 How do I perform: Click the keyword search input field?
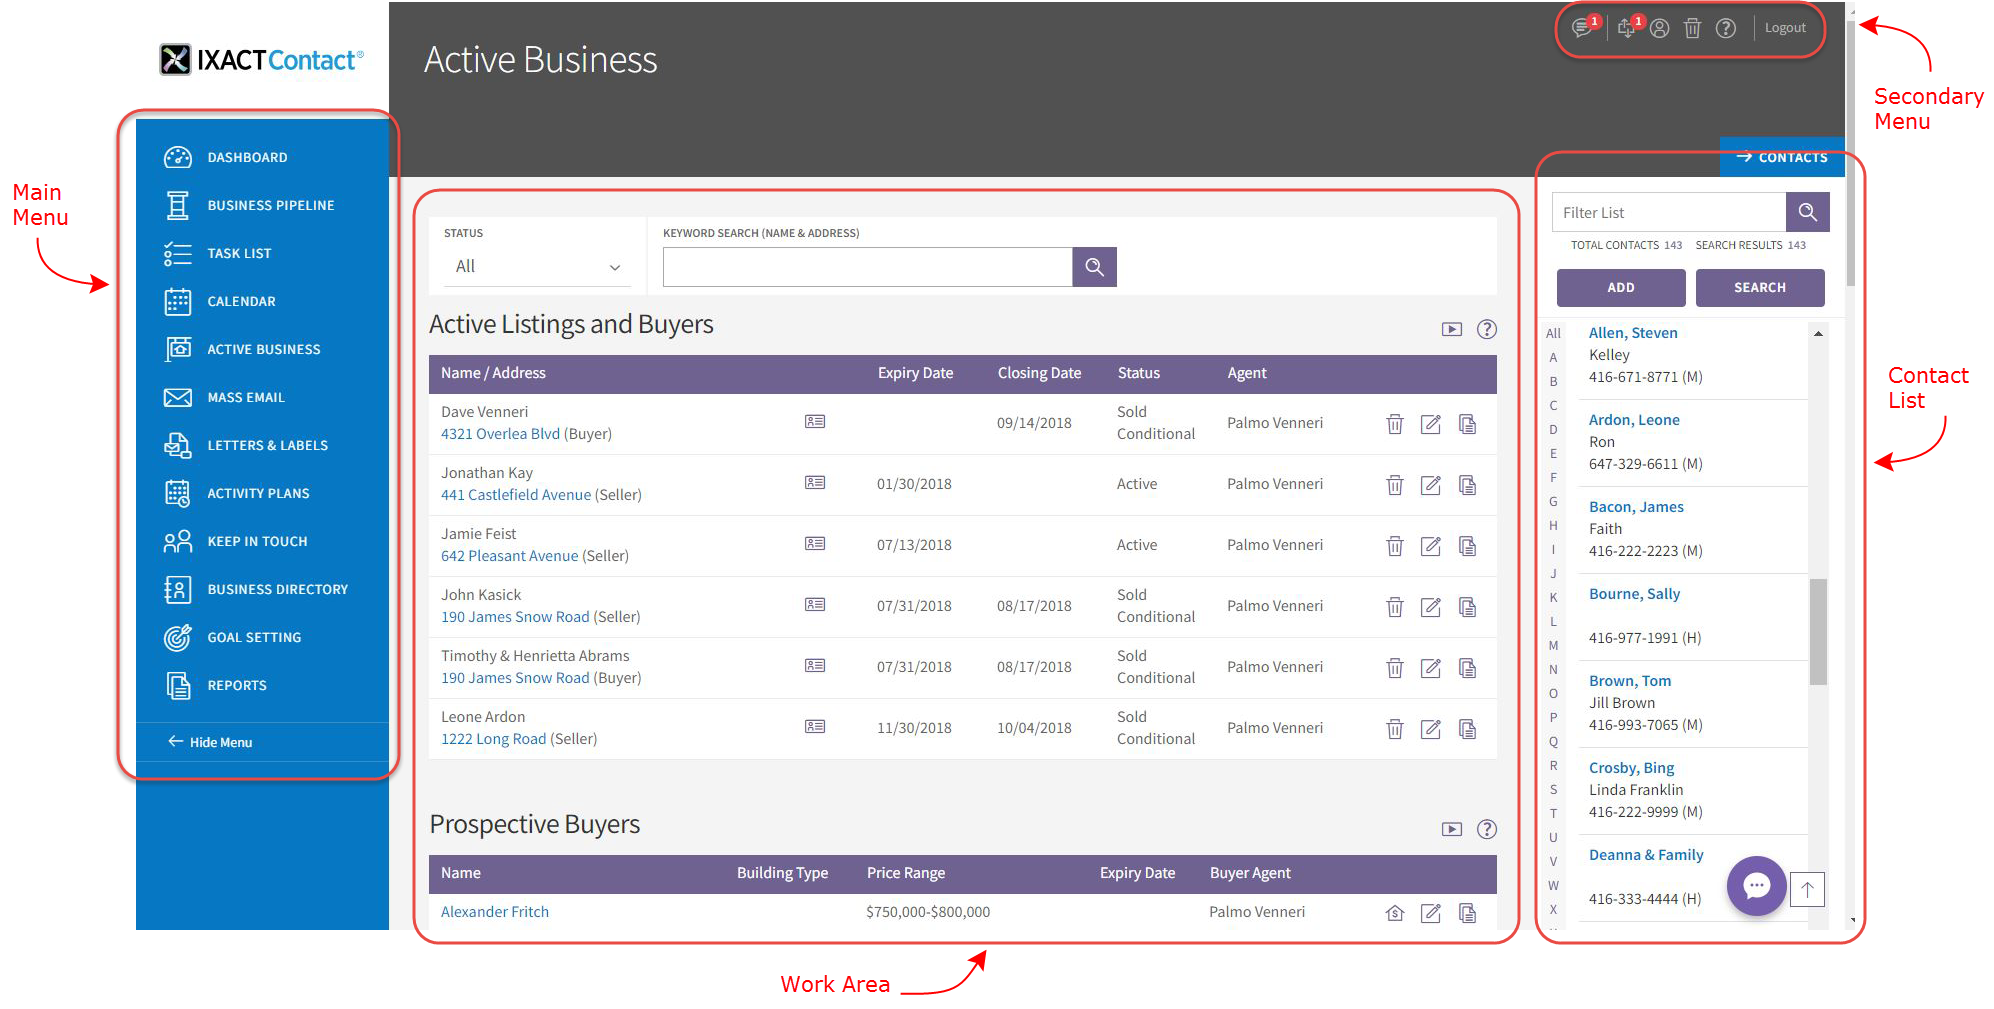pos(867,267)
